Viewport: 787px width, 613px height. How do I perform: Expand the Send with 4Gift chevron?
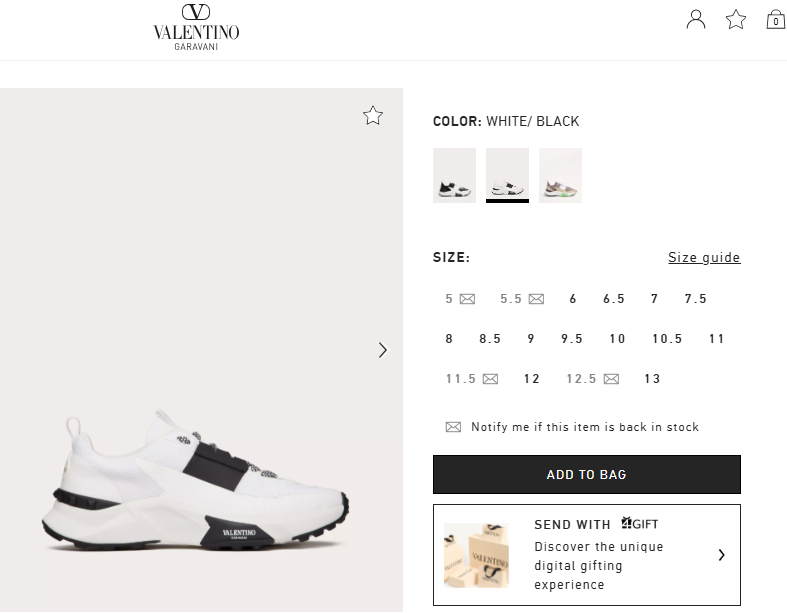pyautogui.click(x=721, y=555)
